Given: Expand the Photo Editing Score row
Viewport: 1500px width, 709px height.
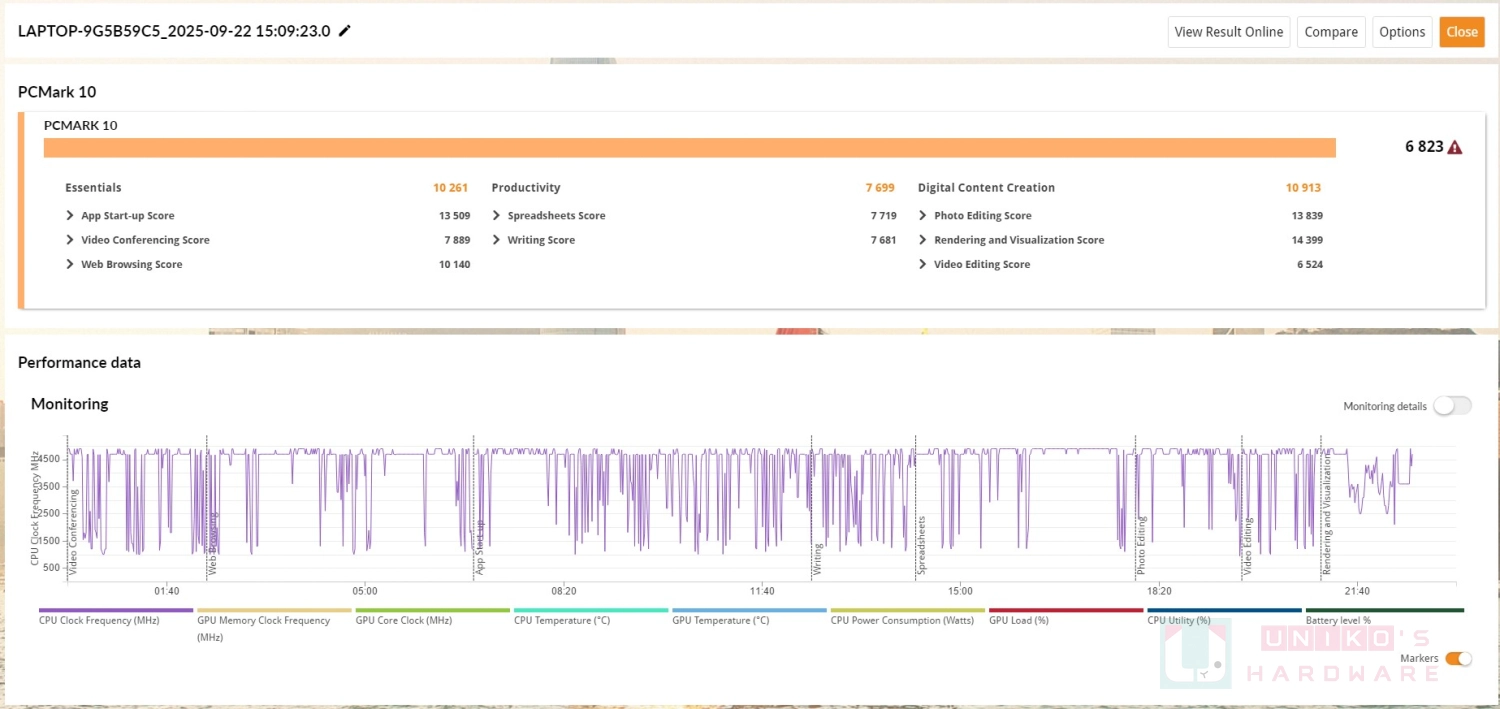Looking at the screenshot, I should click(923, 216).
